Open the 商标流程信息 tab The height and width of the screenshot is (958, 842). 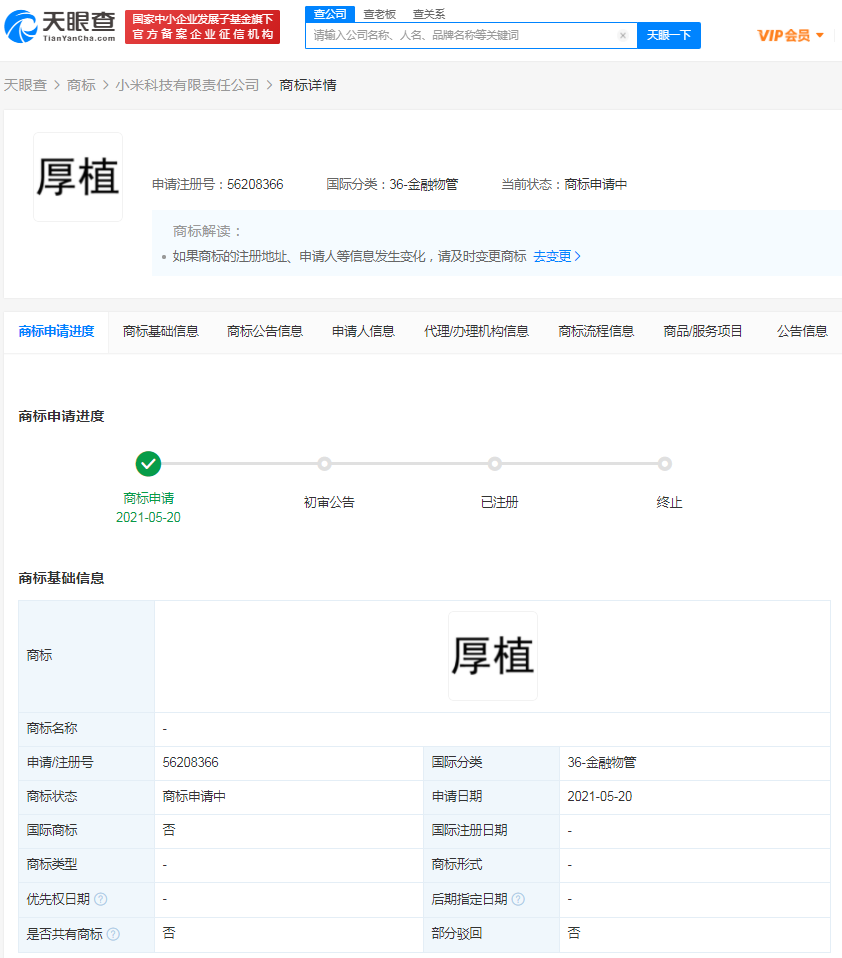pos(595,331)
